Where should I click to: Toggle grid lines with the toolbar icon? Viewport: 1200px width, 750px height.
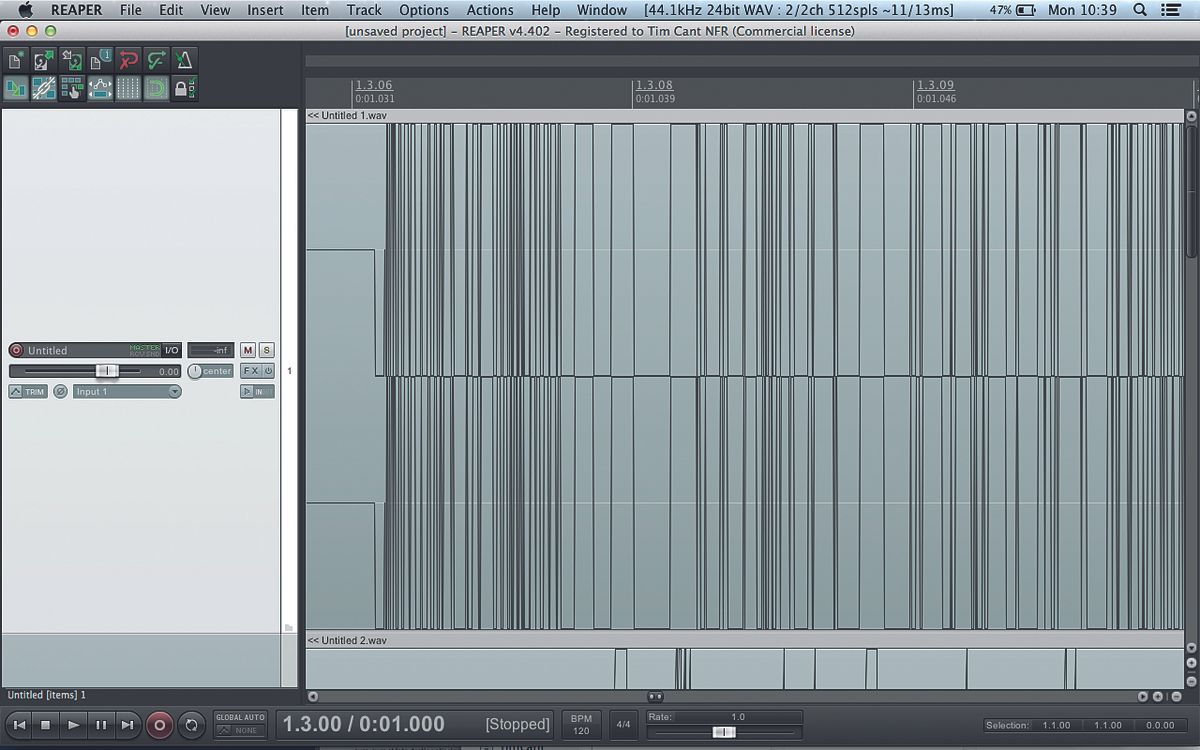click(x=128, y=88)
